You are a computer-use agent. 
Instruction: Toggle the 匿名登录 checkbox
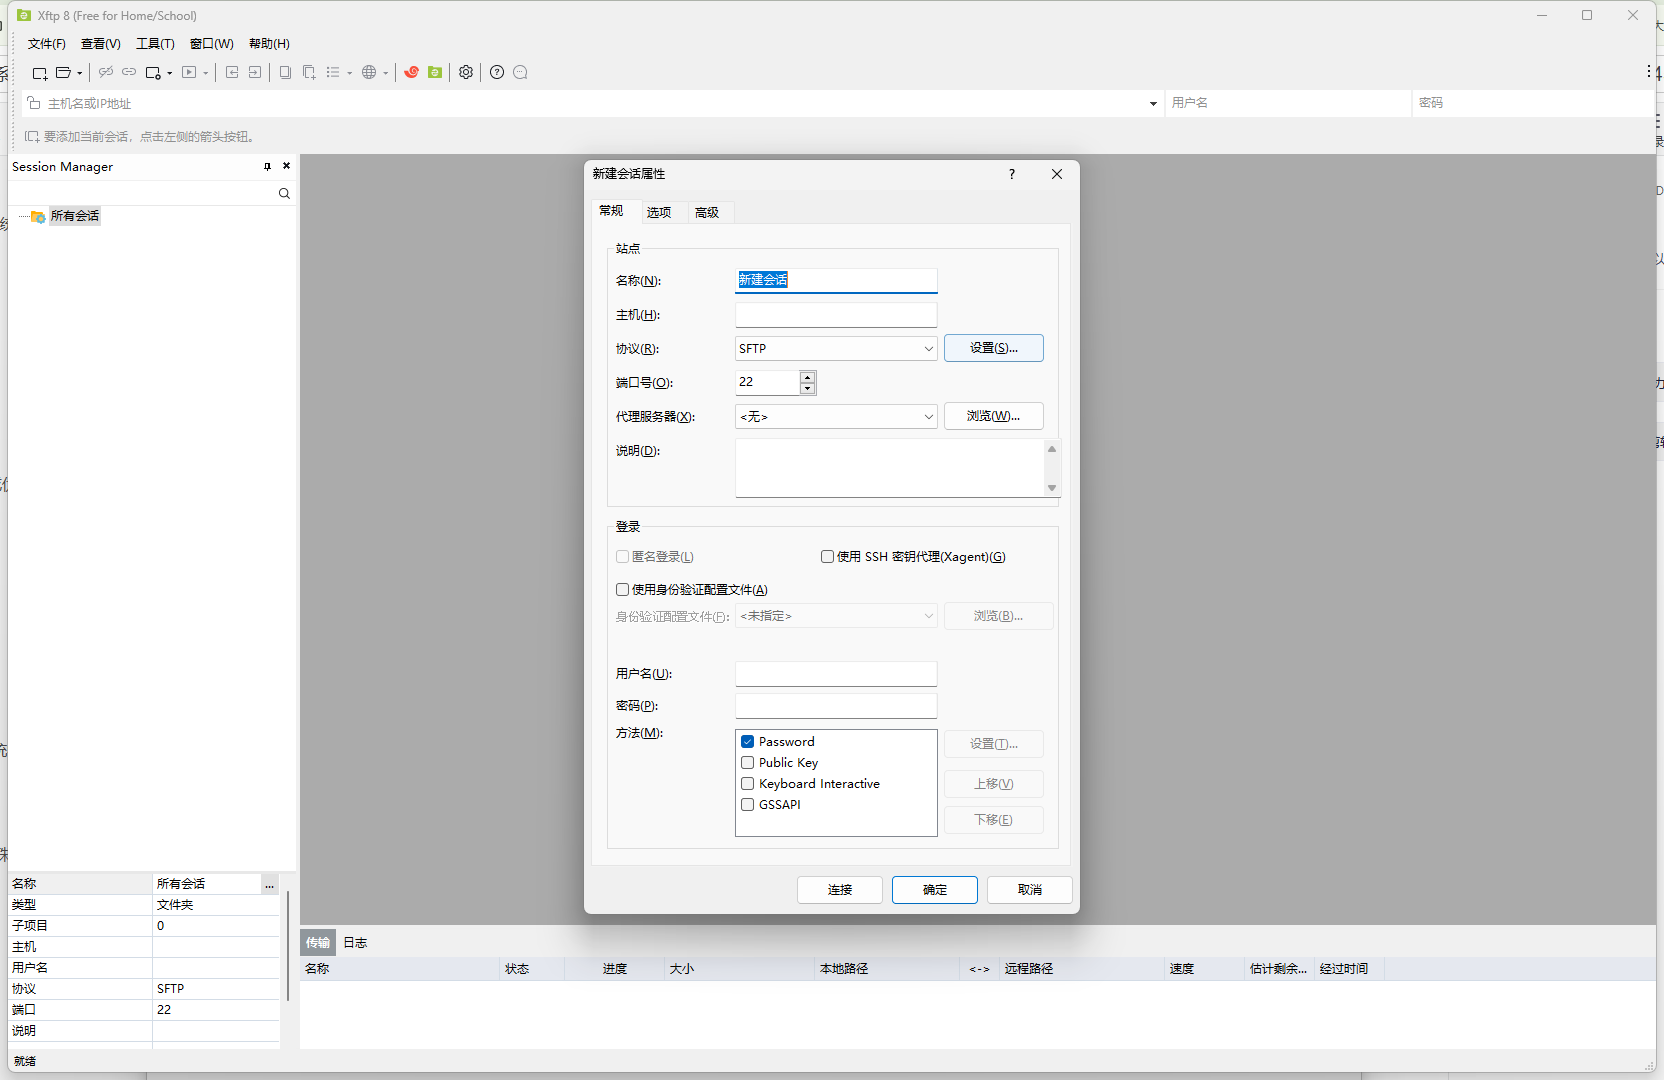point(622,557)
